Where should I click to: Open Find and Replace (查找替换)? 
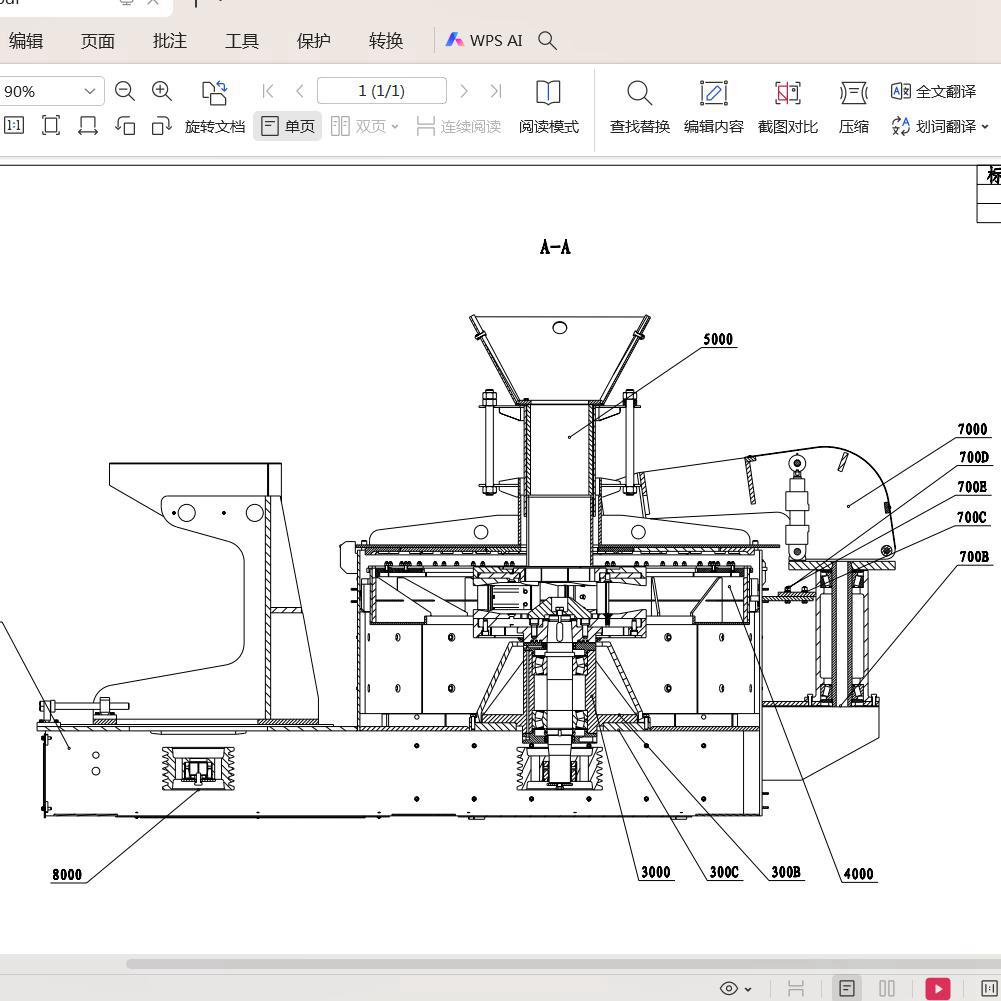tap(639, 107)
